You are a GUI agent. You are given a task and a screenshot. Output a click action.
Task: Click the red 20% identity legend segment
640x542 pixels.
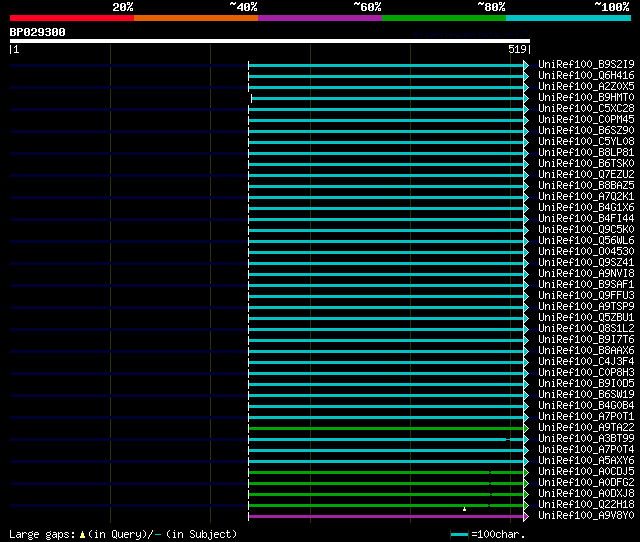pyautogui.click(x=72, y=18)
